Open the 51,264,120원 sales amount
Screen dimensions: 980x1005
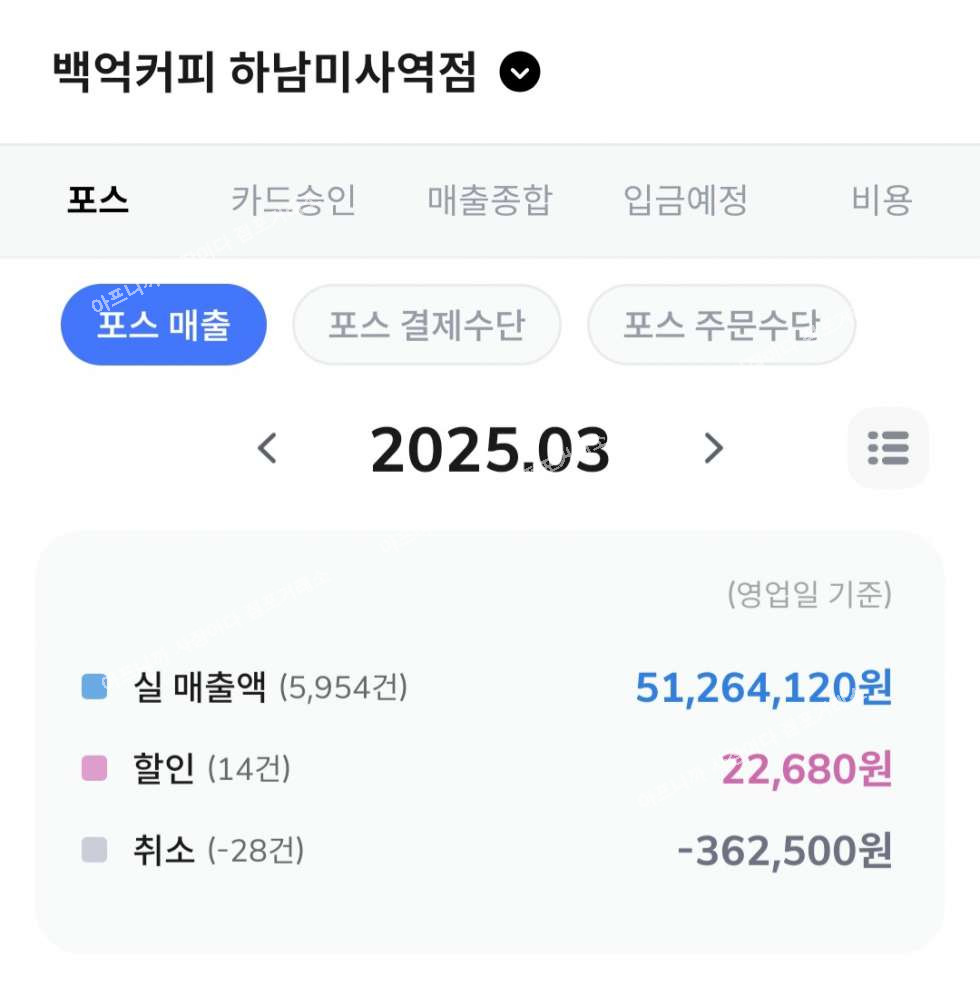pos(763,687)
